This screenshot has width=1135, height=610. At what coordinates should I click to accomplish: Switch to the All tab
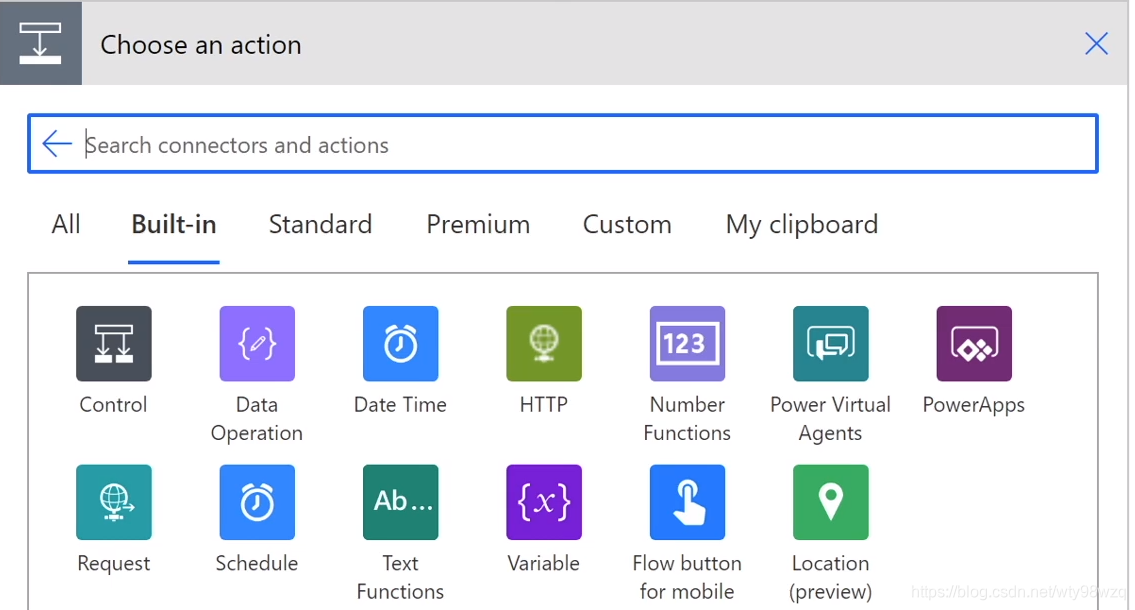click(66, 225)
